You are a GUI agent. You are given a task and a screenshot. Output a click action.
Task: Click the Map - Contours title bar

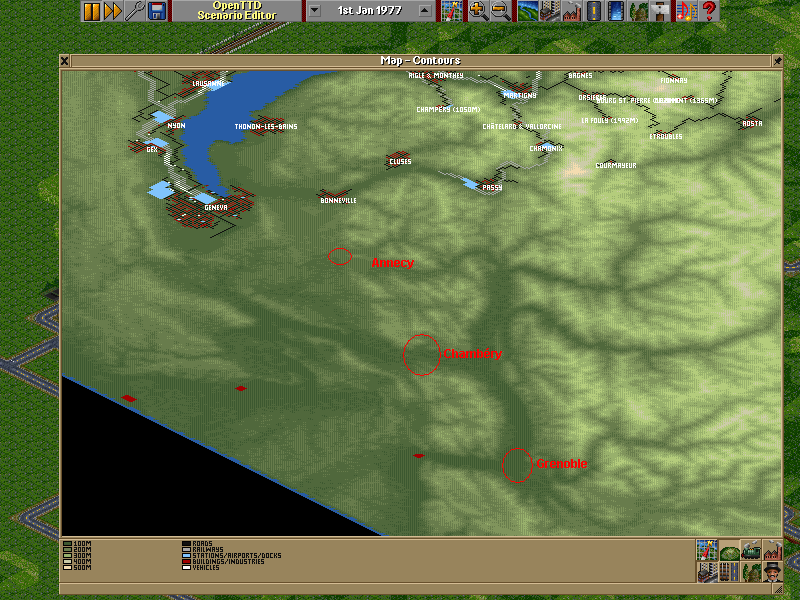pyautogui.click(x=420, y=61)
